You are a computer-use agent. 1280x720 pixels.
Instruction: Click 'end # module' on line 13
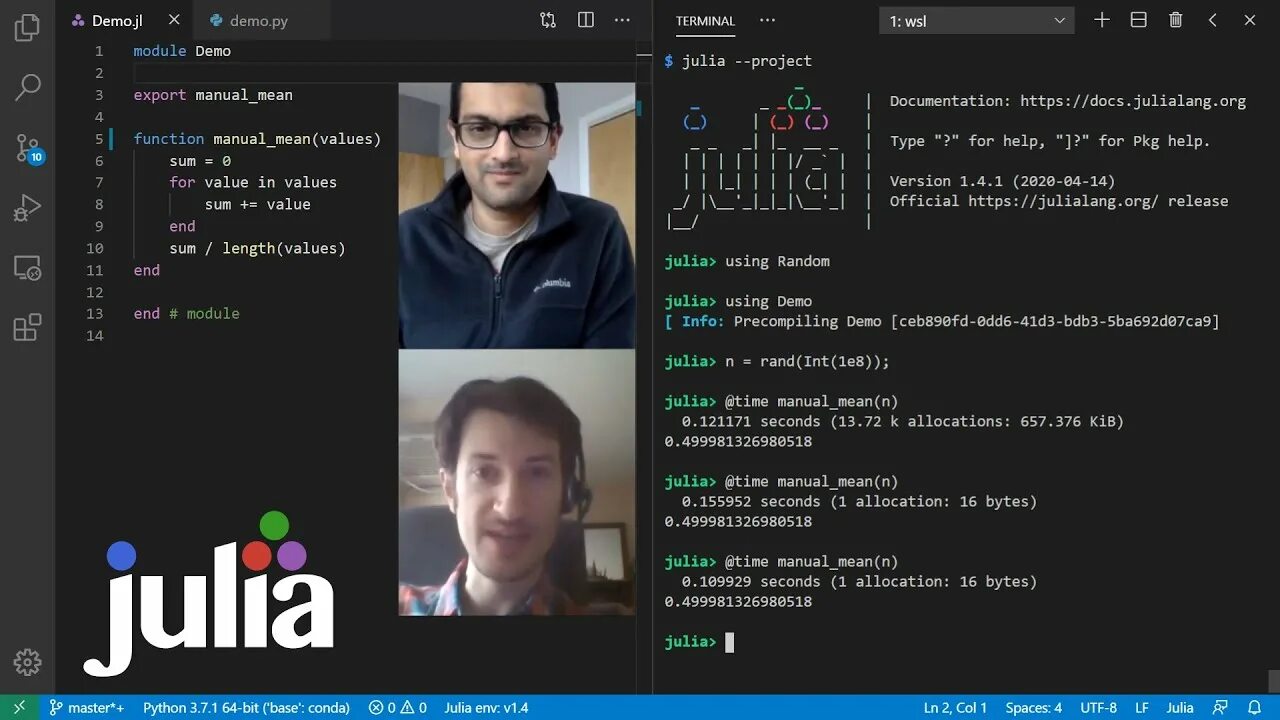pos(186,314)
